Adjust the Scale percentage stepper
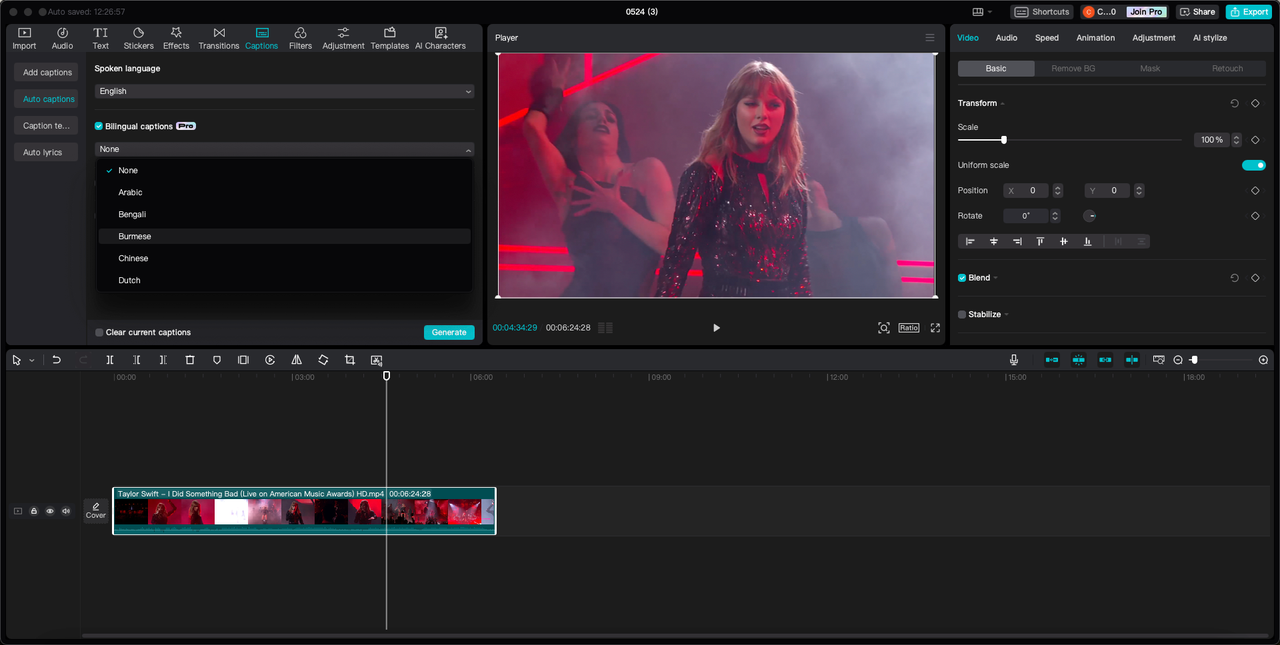1280x645 pixels. click(x=1237, y=140)
